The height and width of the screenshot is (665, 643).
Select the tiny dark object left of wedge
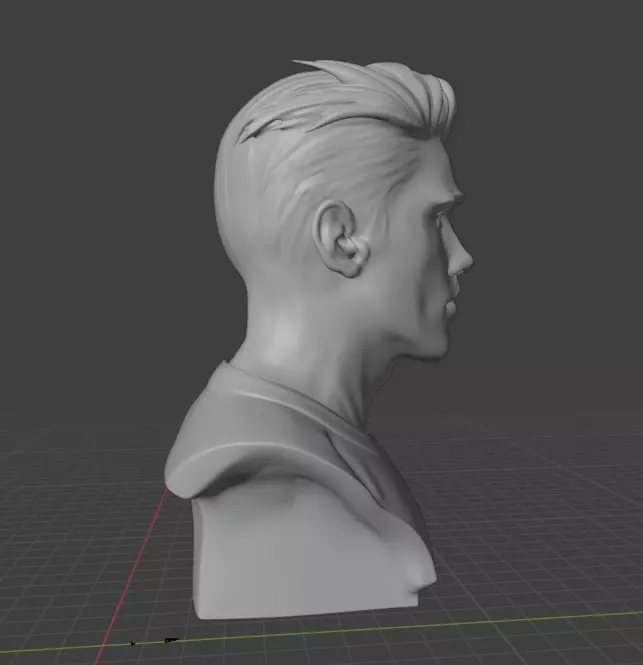pos(133,643)
